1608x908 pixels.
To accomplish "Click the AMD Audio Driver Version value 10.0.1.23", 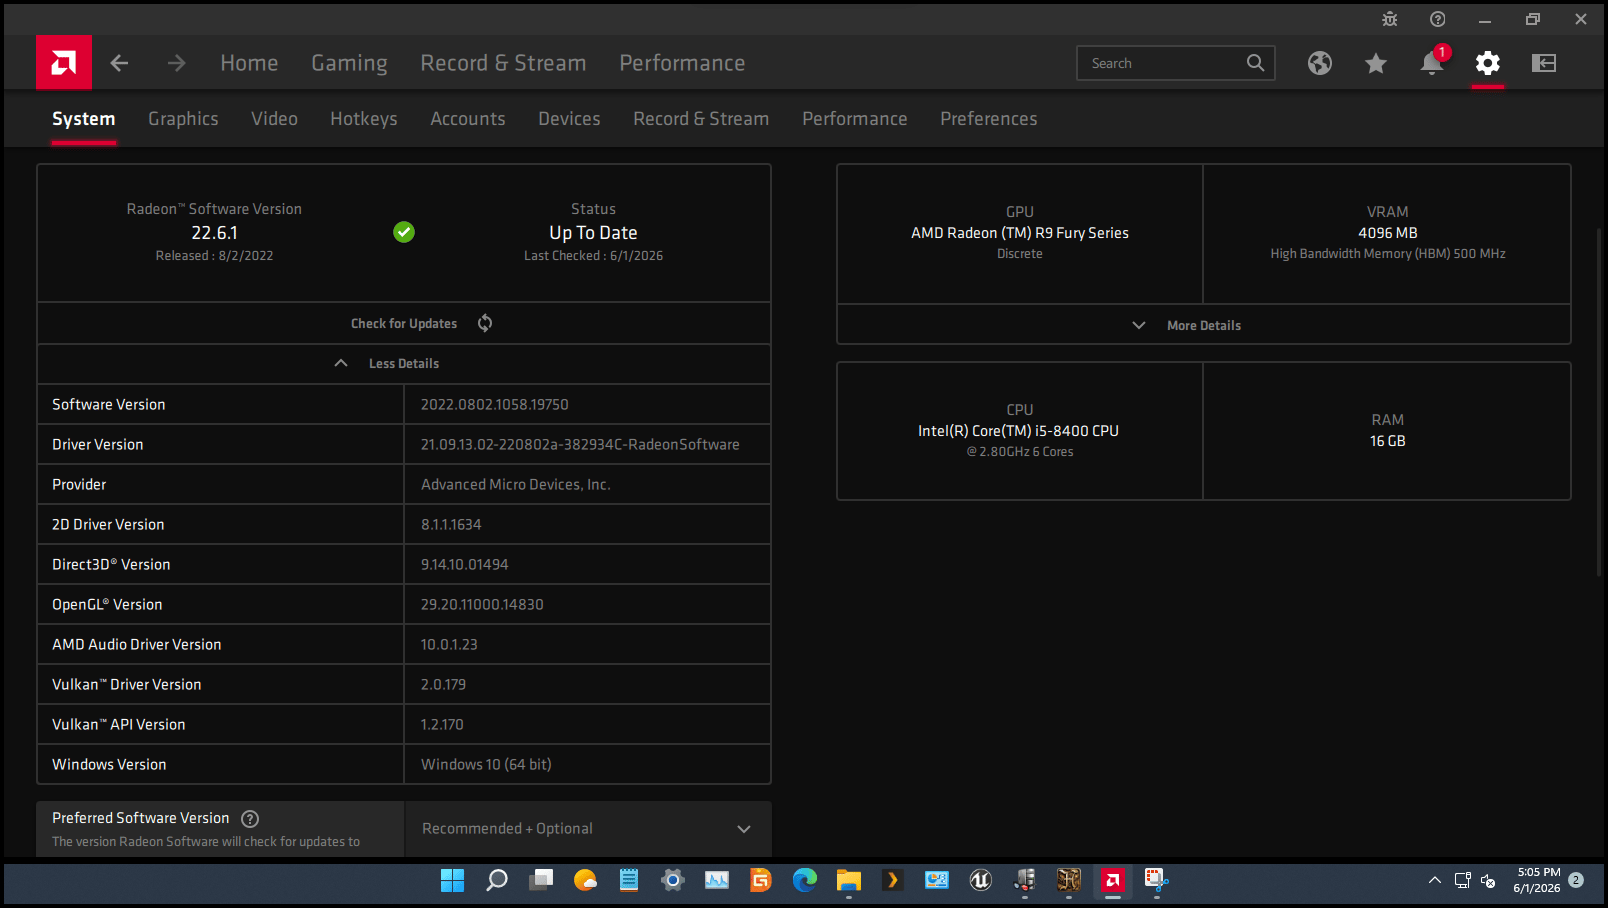I will tap(449, 645).
